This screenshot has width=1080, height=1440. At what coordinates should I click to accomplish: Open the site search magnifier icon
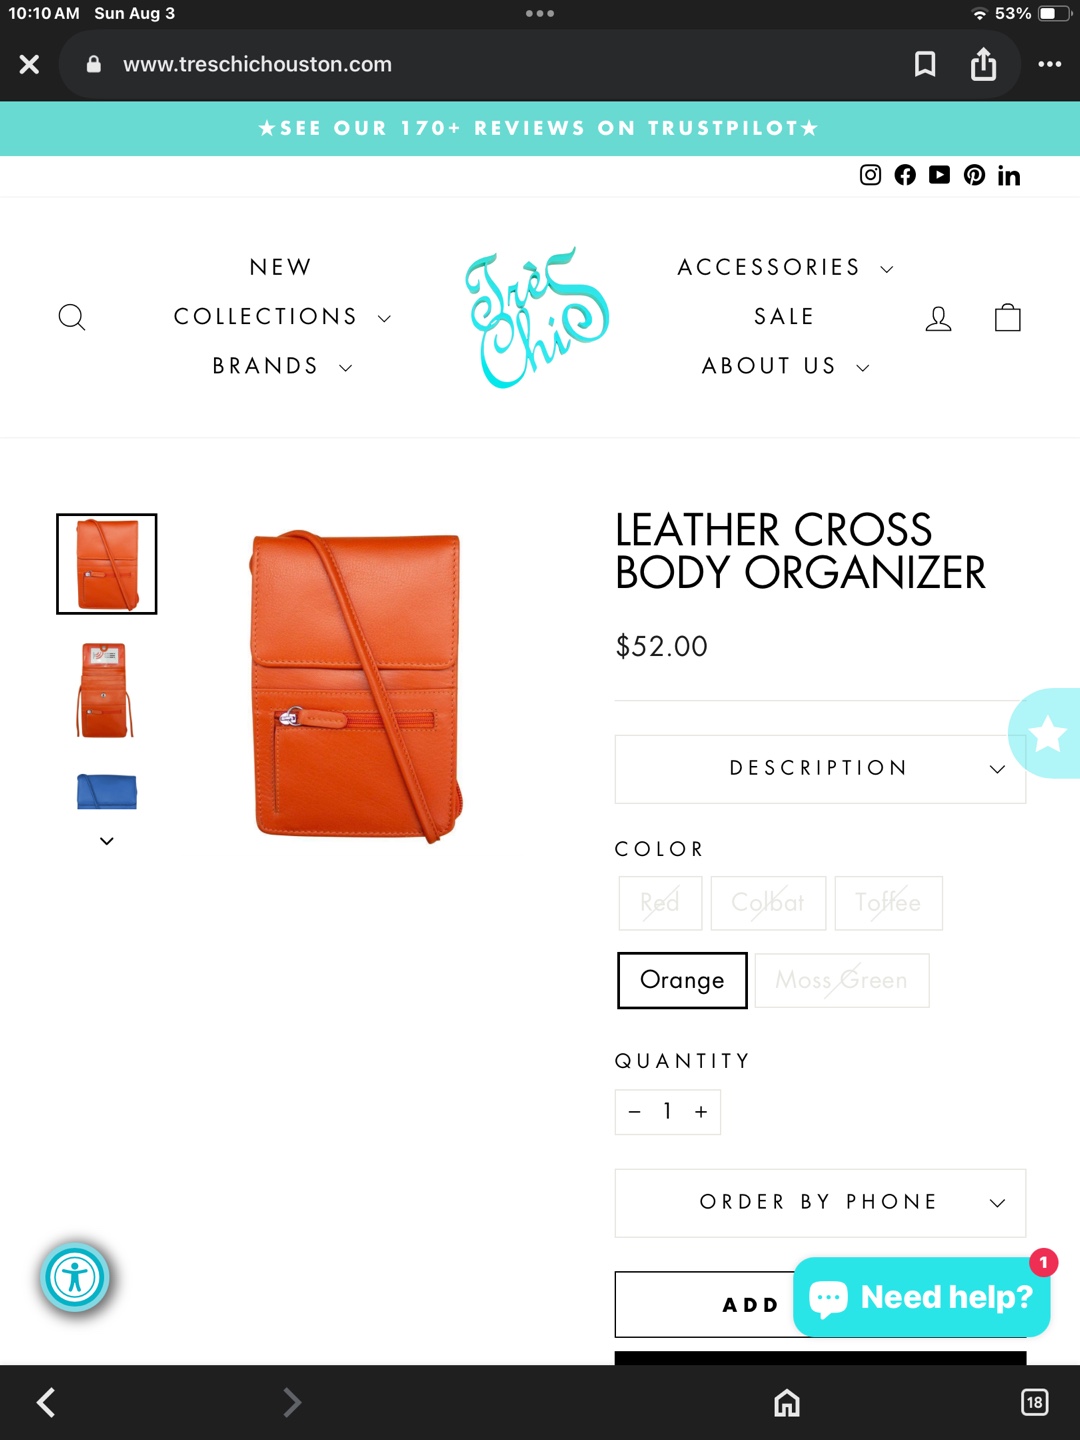coord(72,318)
